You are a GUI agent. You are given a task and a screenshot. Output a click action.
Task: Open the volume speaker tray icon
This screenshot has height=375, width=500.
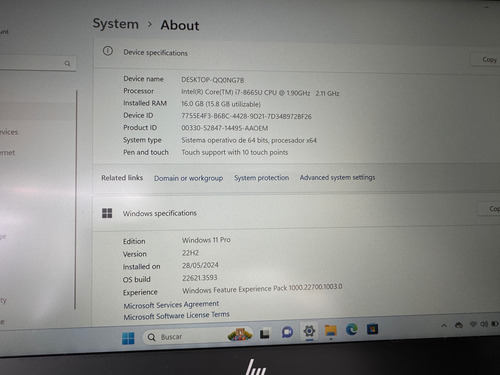pyautogui.click(x=484, y=324)
